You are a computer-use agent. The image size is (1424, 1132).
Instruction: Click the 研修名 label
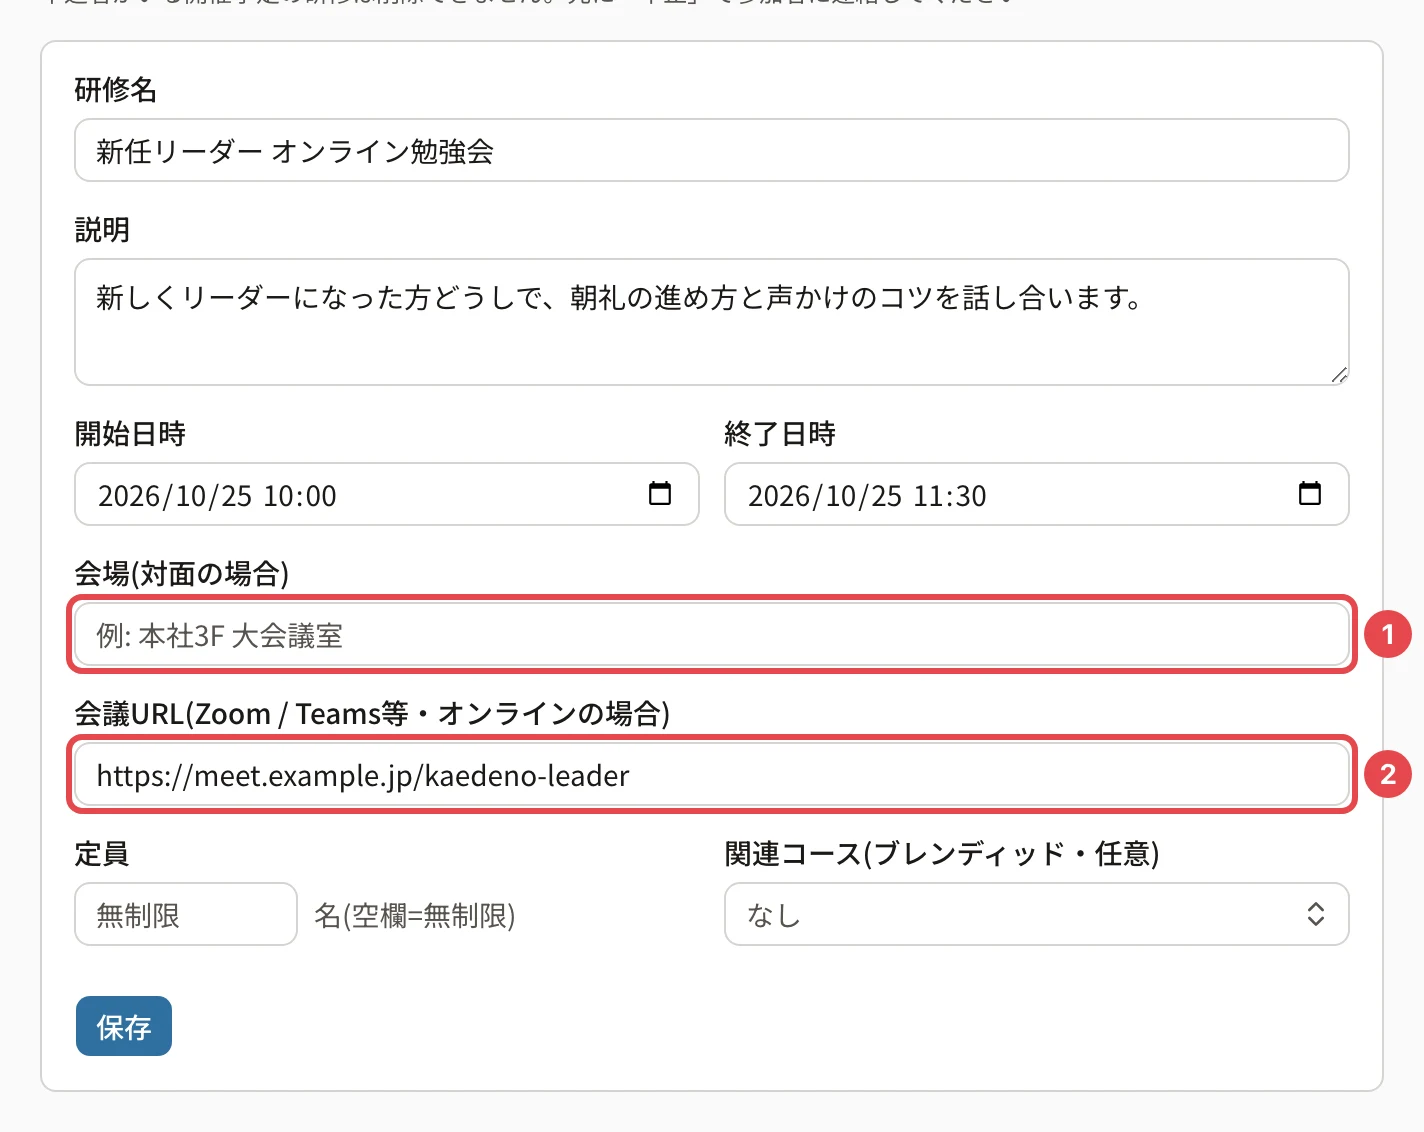(x=116, y=90)
